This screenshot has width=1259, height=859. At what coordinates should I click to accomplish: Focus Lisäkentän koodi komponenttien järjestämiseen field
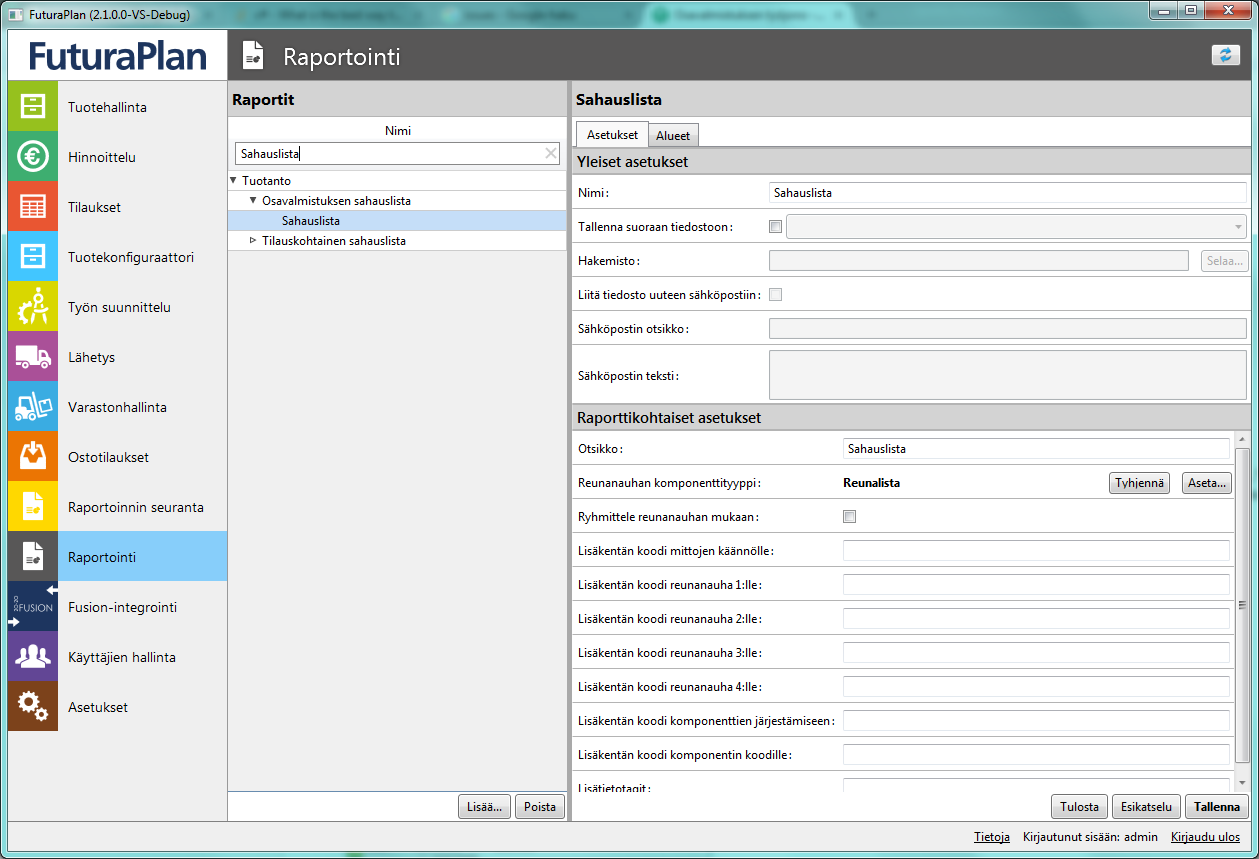pos(1036,721)
